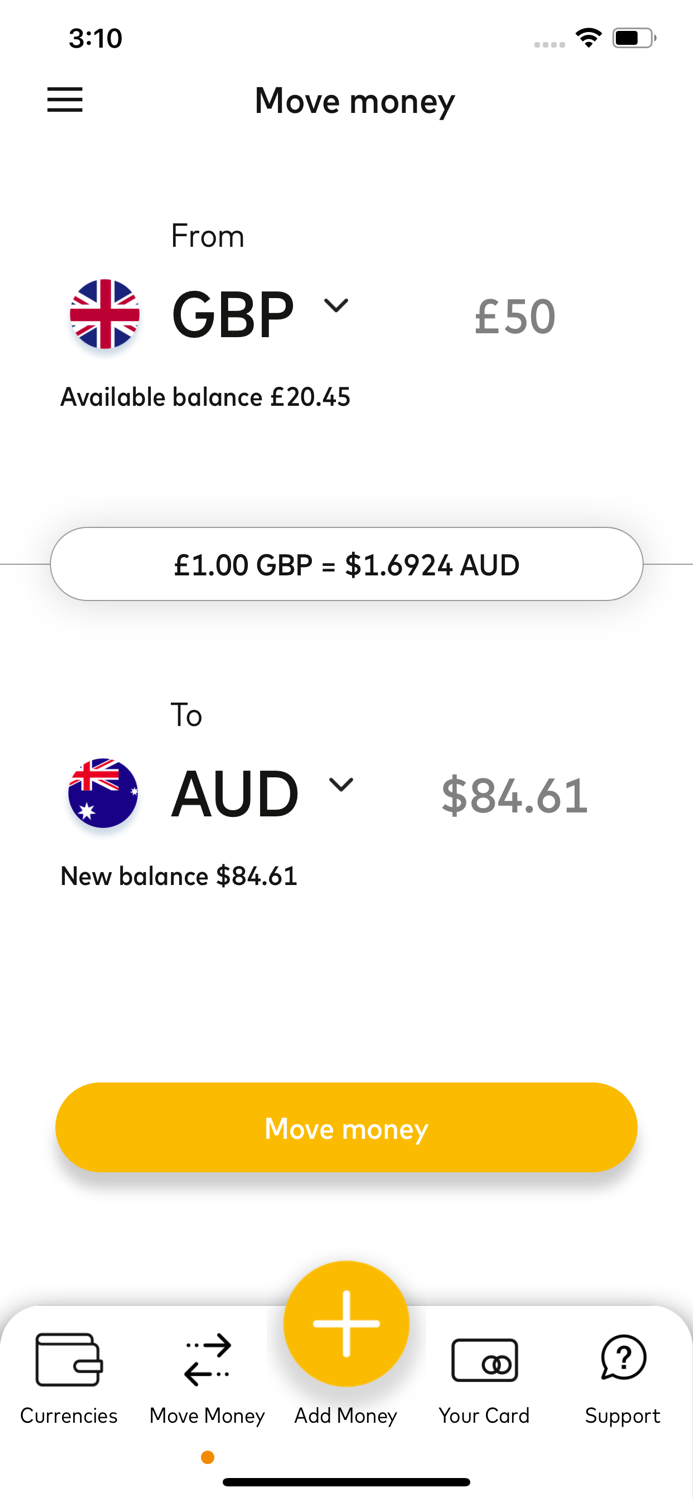Tap the New balance $84.61 text
Viewport: 693px width, 1500px height.
[178, 876]
